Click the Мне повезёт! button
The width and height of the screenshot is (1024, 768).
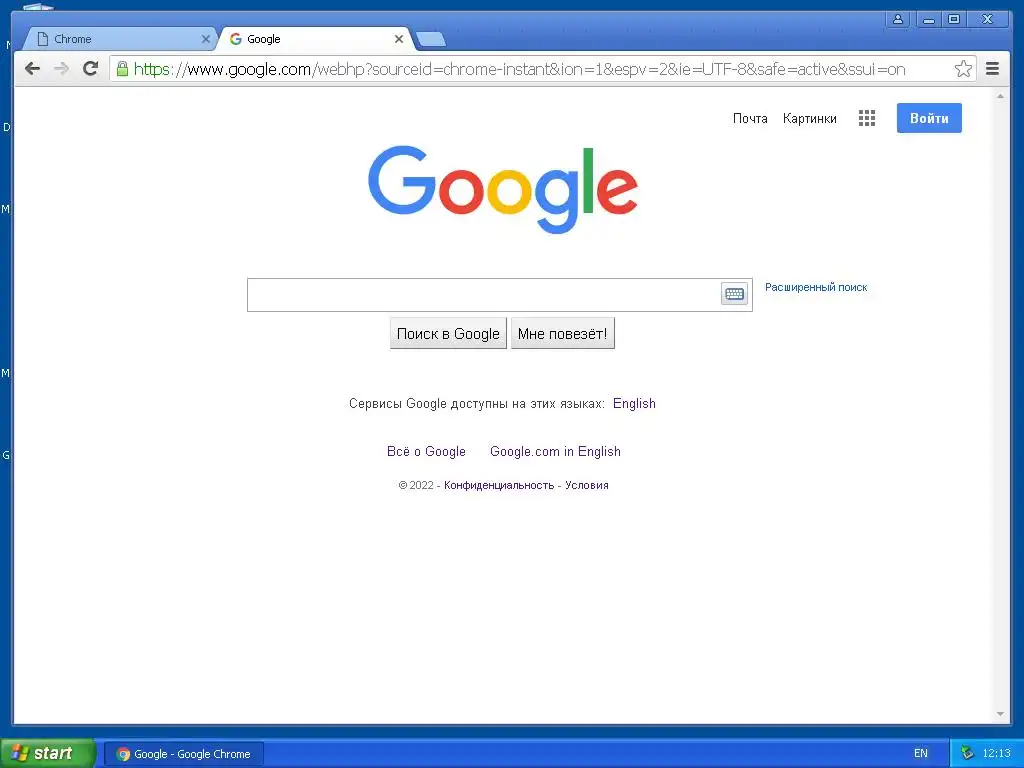click(562, 334)
